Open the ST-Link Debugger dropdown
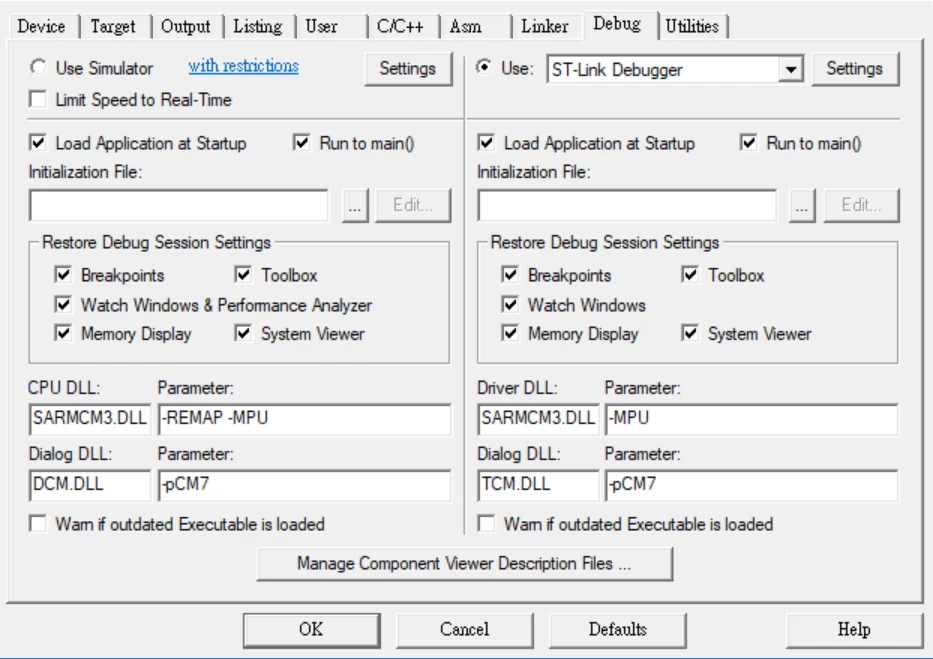 [791, 70]
